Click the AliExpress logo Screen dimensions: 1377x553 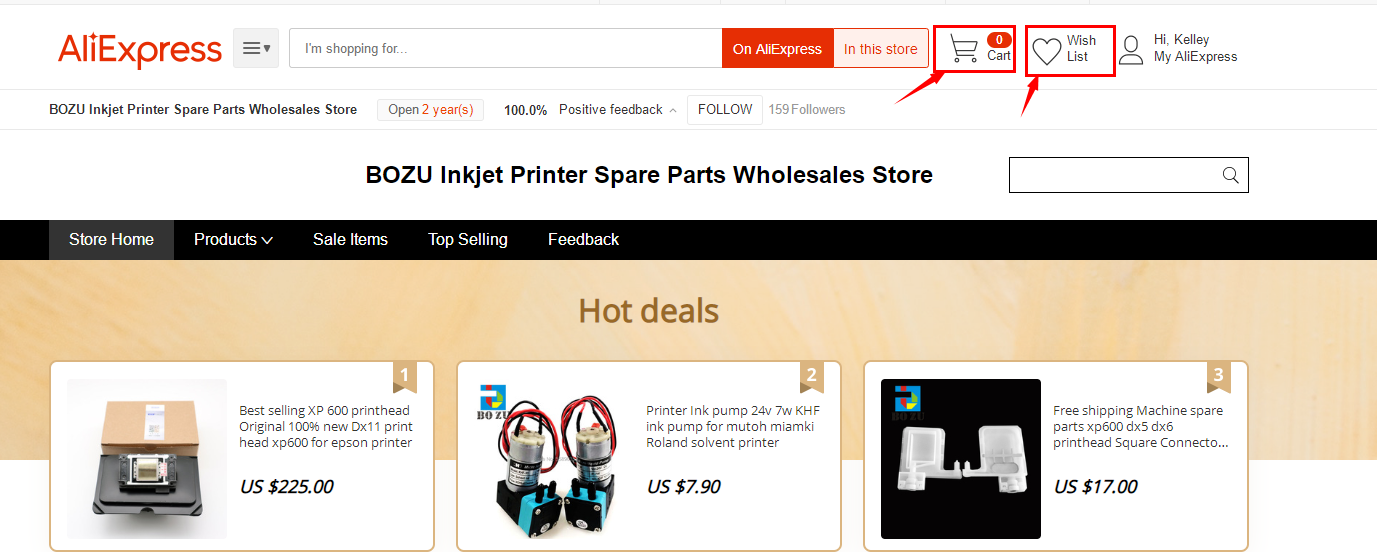(x=140, y=49)
